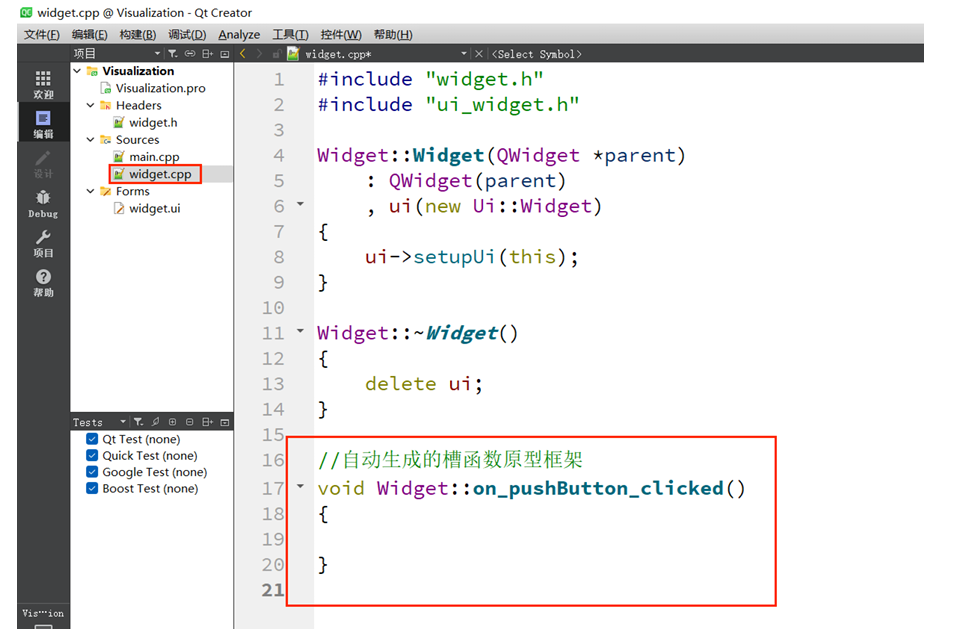Close the widget.cpp document

(479, 54)
